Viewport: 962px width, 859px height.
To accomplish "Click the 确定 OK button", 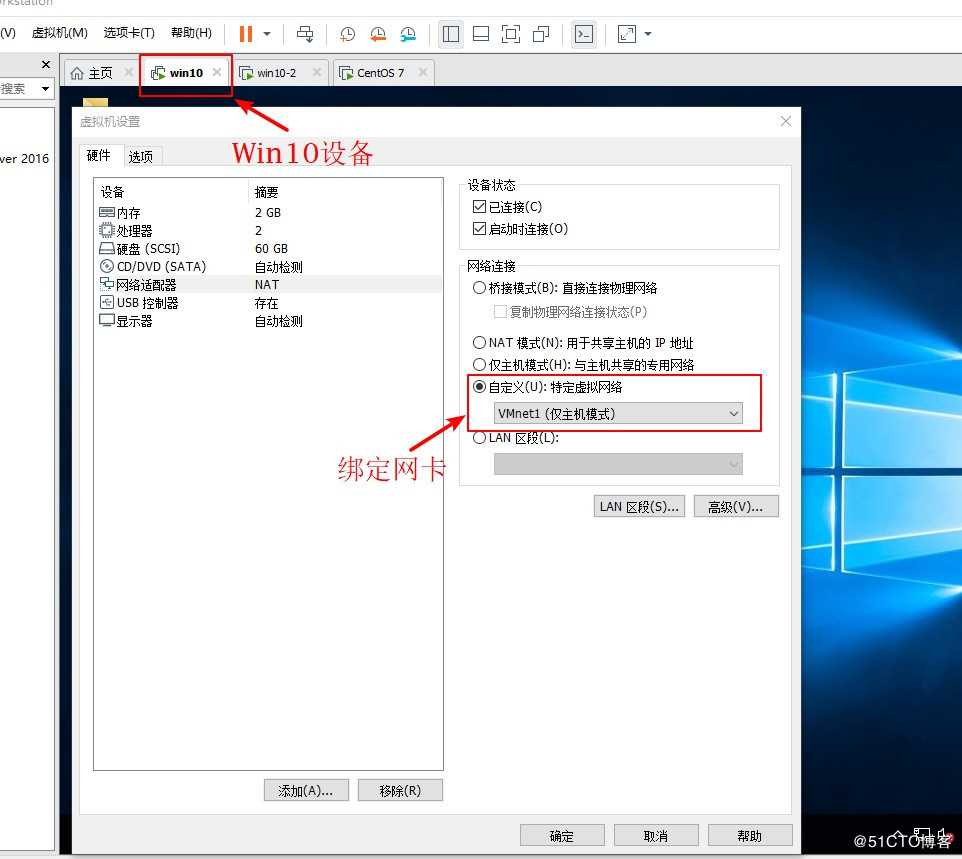I will [562, 836].
